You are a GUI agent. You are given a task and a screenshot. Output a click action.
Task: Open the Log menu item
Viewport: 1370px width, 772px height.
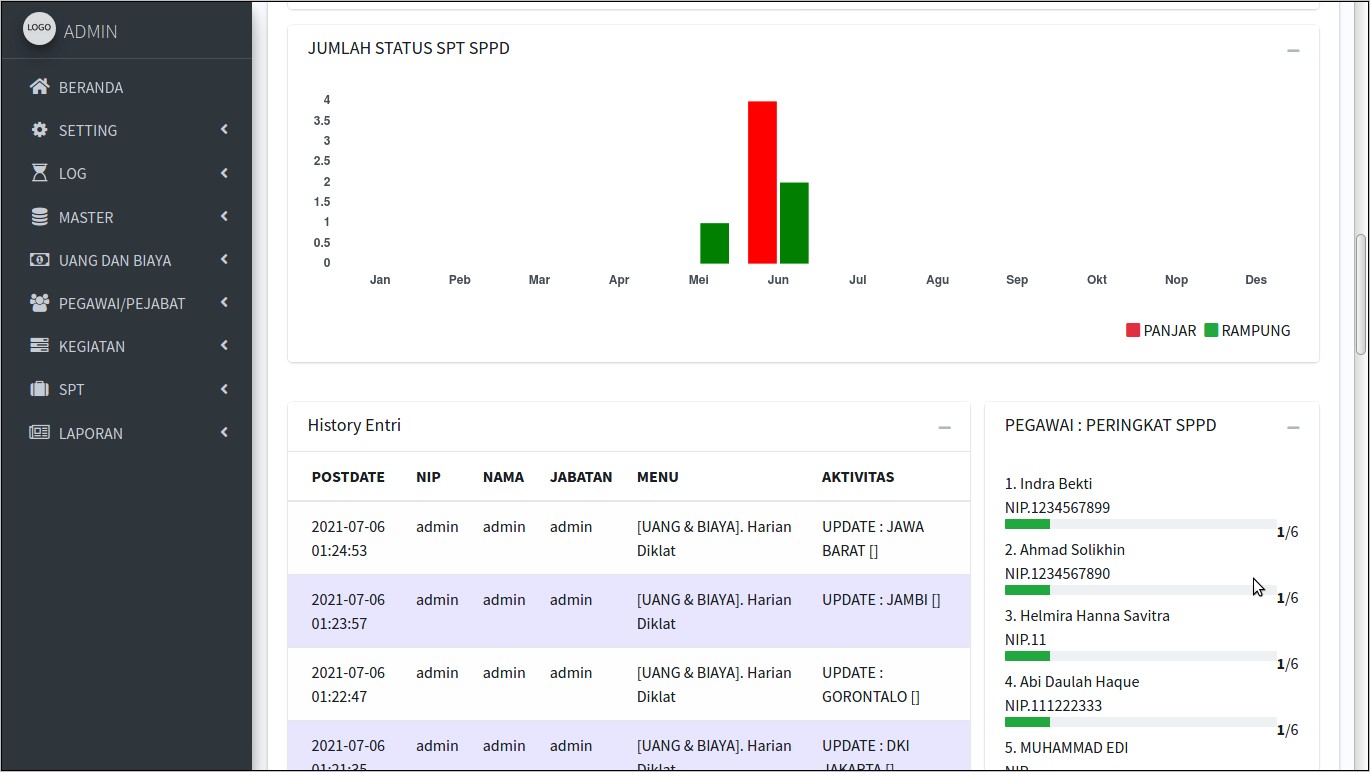(126, 173)
